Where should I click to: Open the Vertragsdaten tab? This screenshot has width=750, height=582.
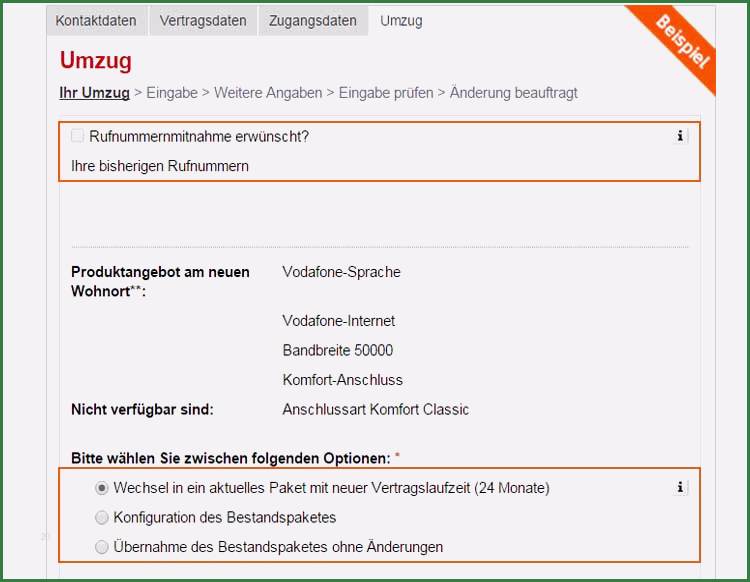(x=203, y=21)
